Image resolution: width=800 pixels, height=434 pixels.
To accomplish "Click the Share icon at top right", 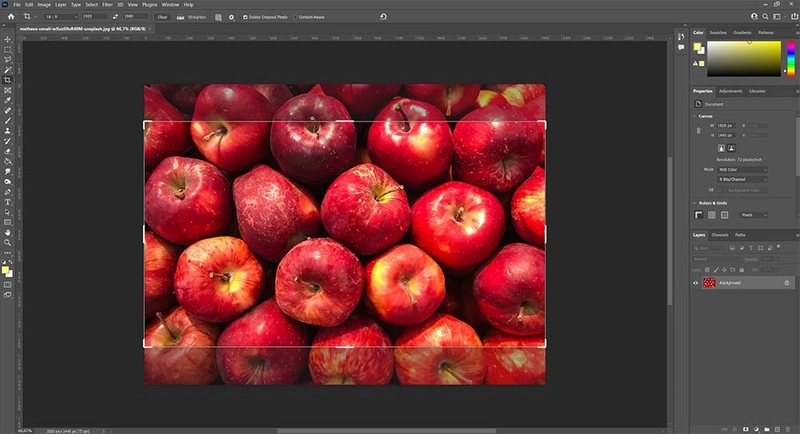I will (794, 16).
